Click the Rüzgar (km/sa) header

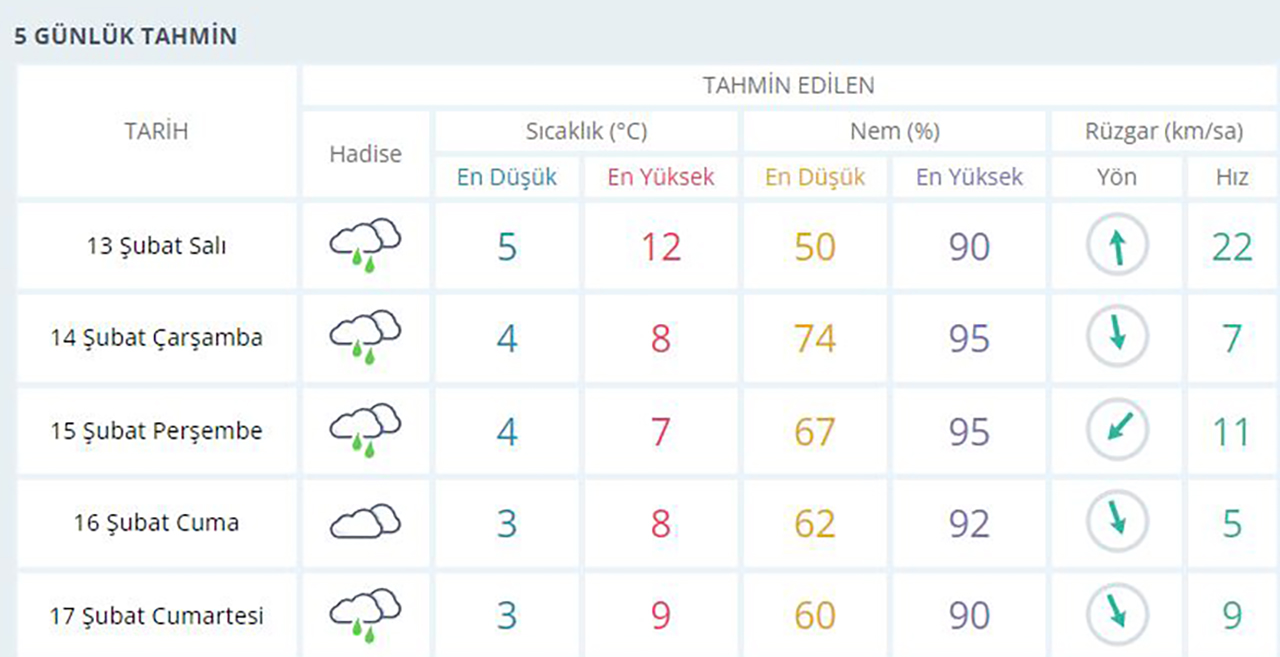1163,131
